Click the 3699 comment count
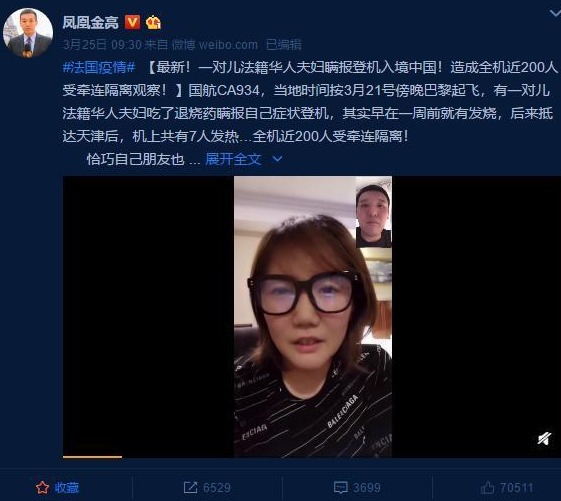 coord(366,487)
